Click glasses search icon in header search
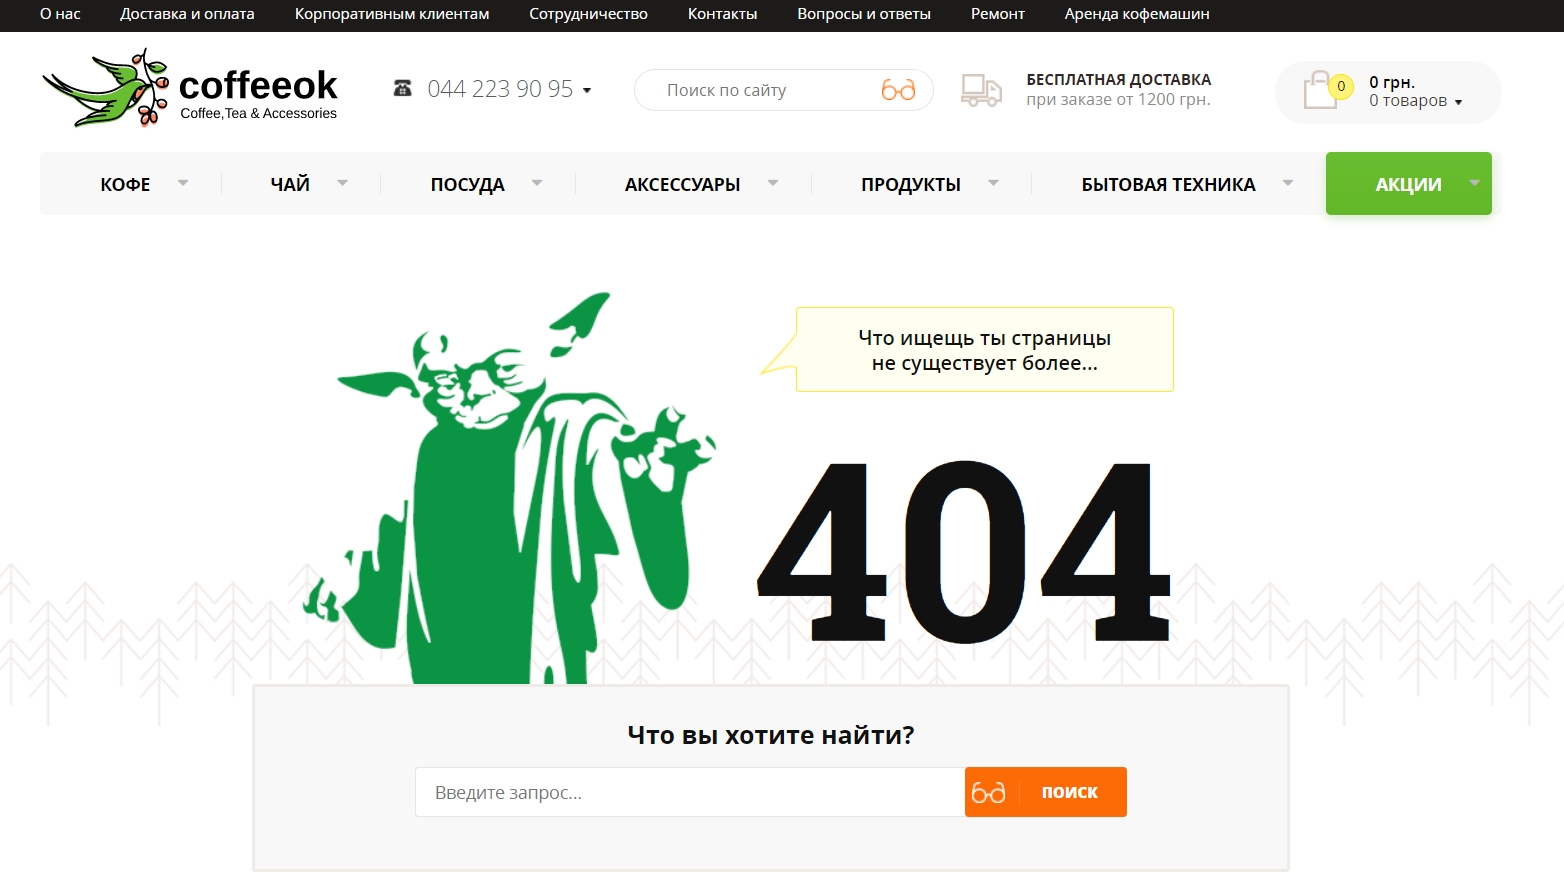The width and height of the screenshot is (1564, 890). (898, 90)
